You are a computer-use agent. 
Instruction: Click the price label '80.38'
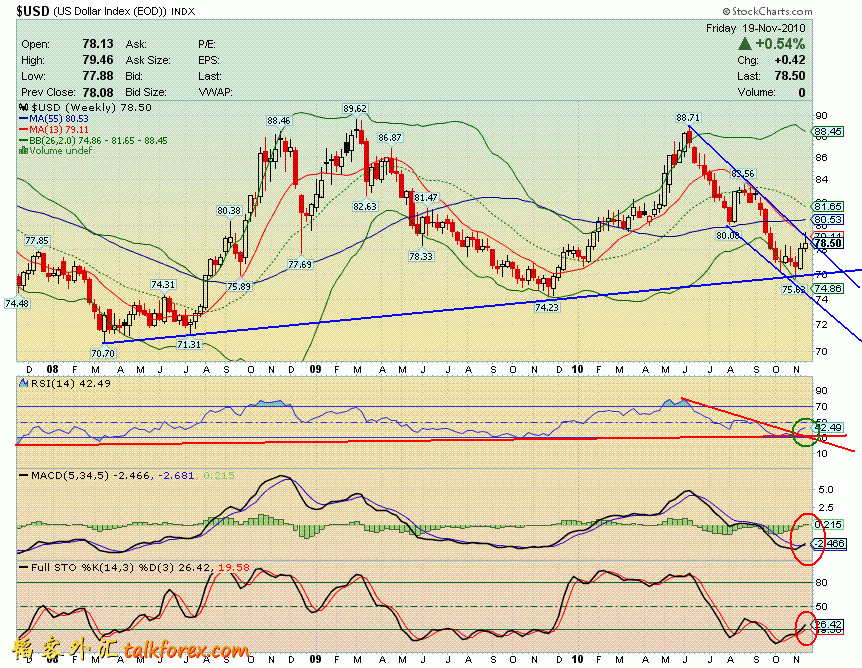tap(229, 211)
